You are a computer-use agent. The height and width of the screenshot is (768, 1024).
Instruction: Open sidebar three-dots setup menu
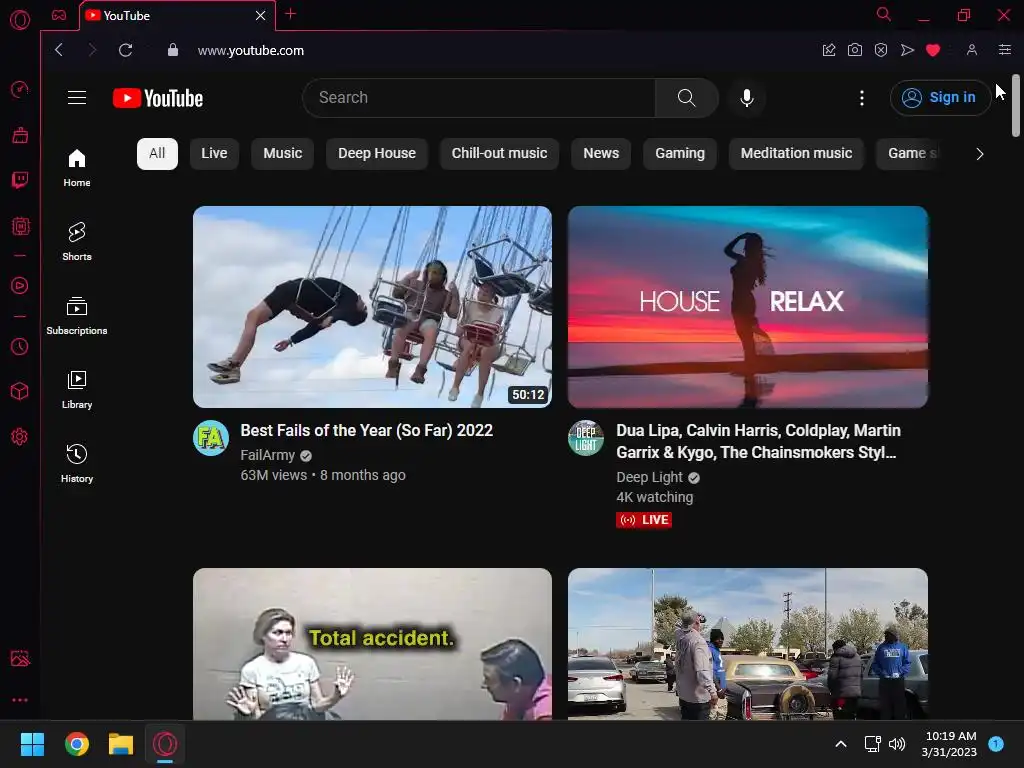[x=20, y=700]
